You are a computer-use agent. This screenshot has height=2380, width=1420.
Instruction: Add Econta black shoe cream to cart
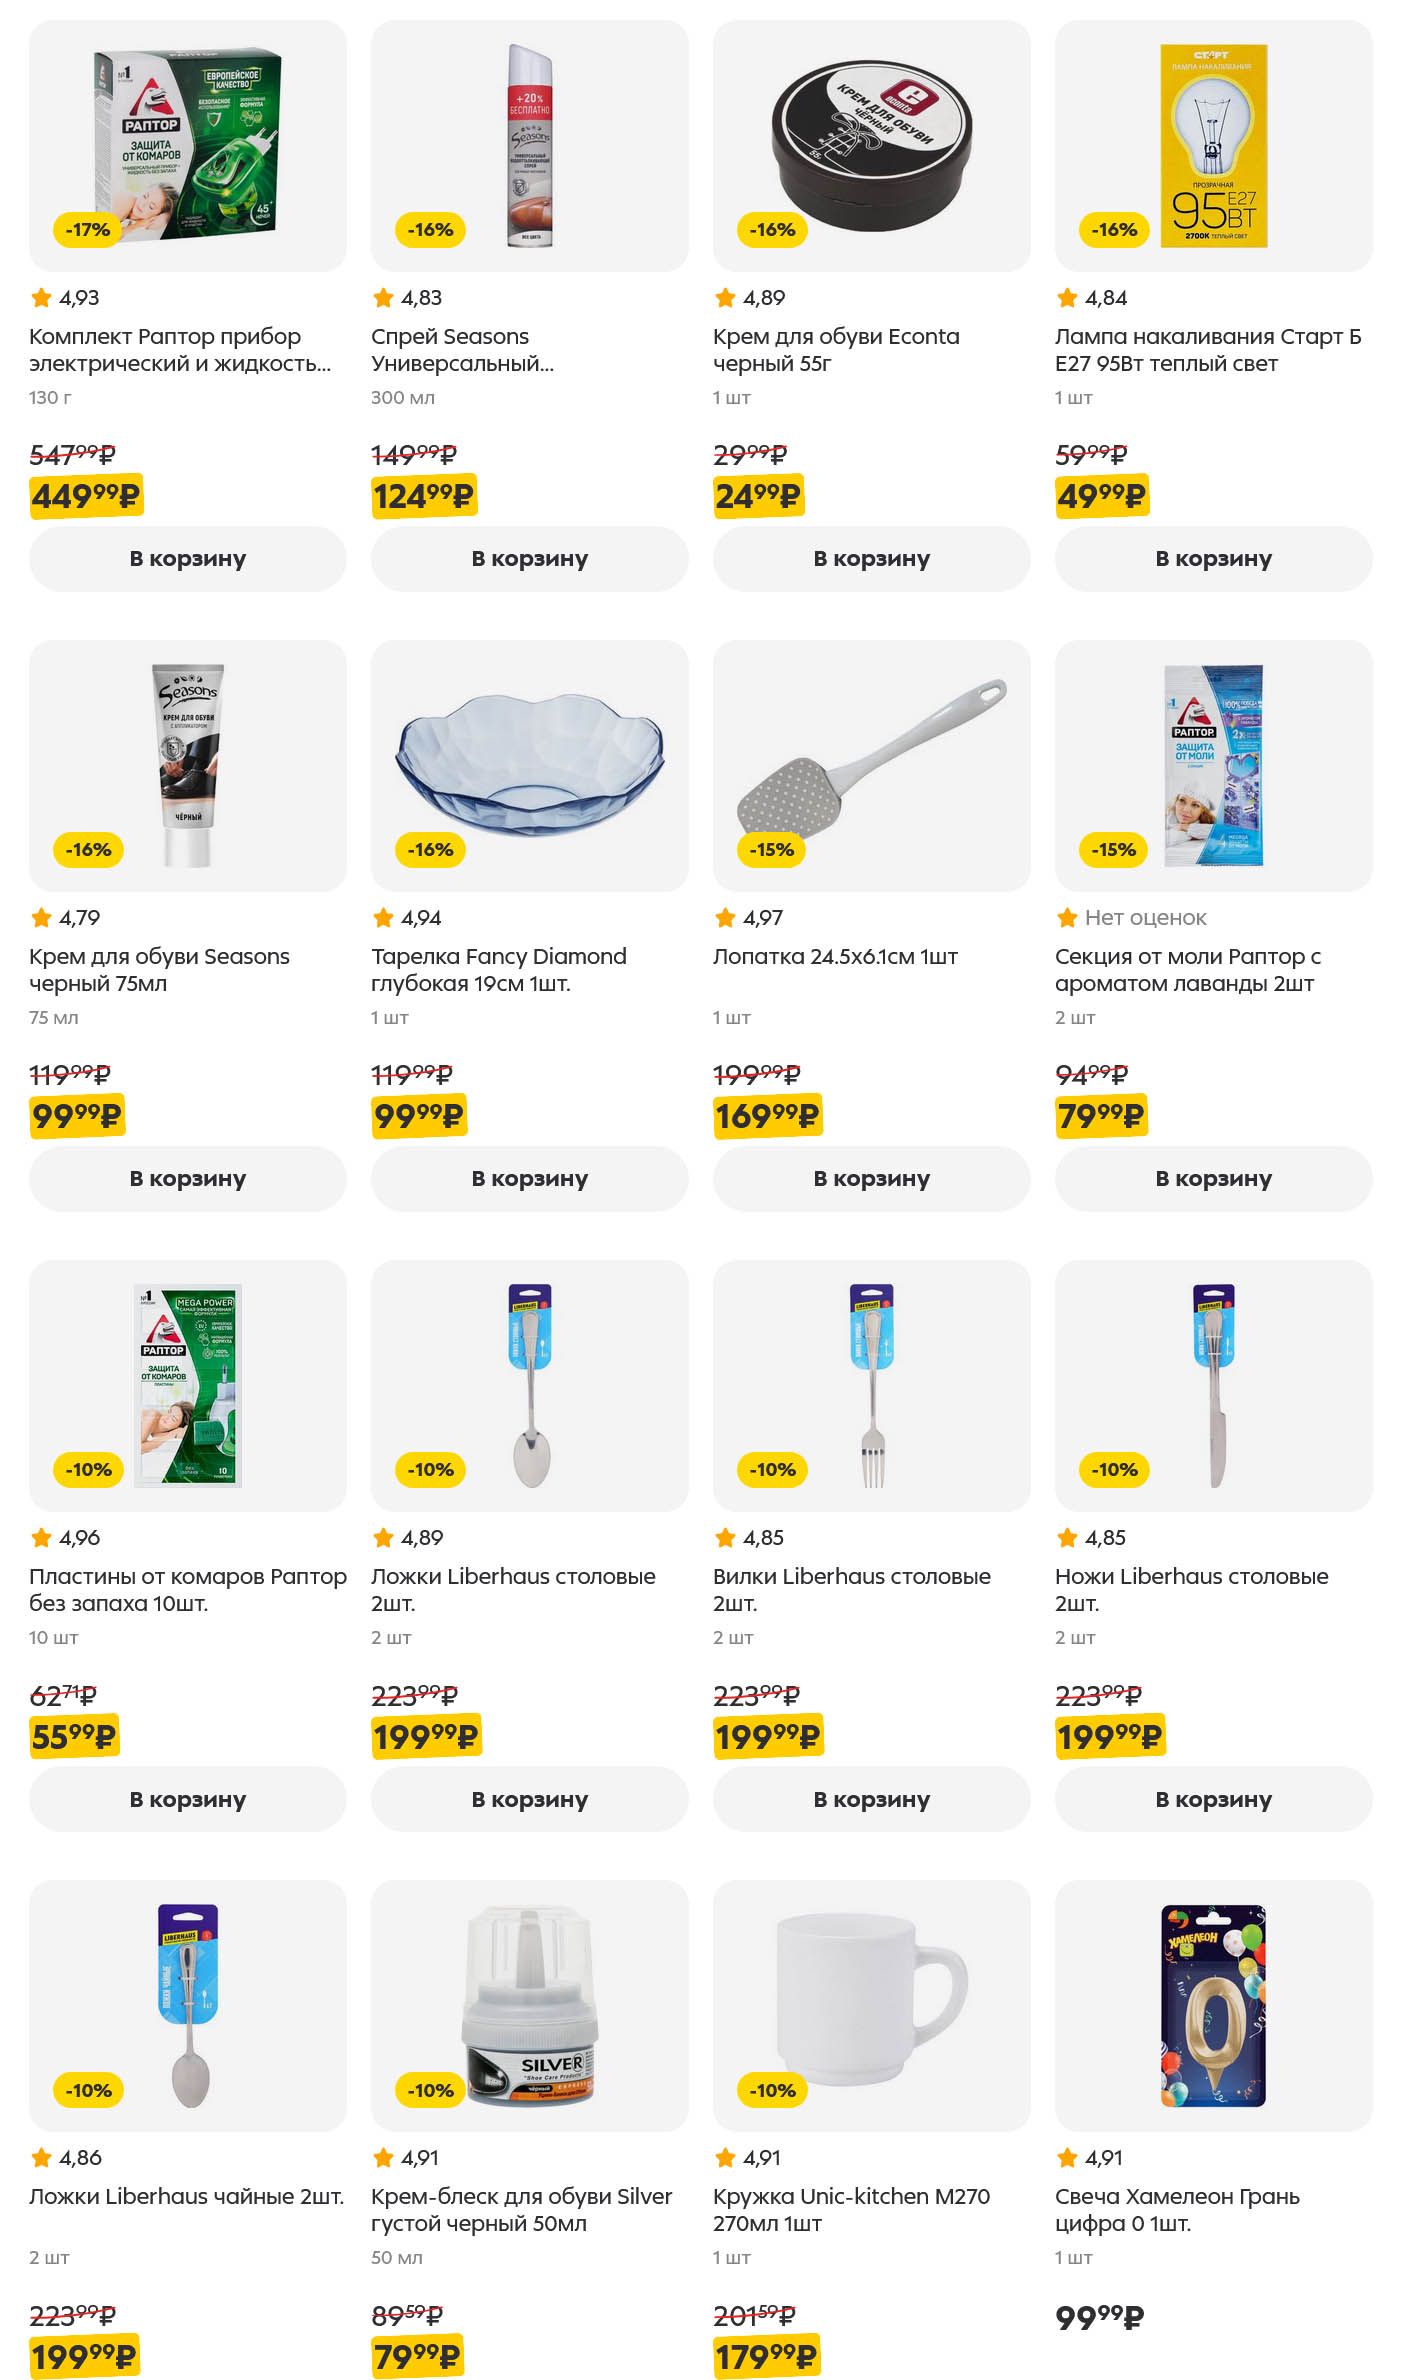tap(871, 559)
